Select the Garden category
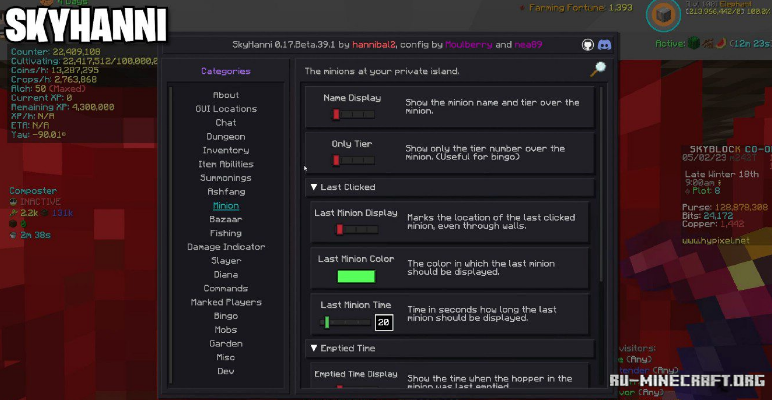This screenshot has width=772, height=400. pyautogui.click(x=226, y=343)
